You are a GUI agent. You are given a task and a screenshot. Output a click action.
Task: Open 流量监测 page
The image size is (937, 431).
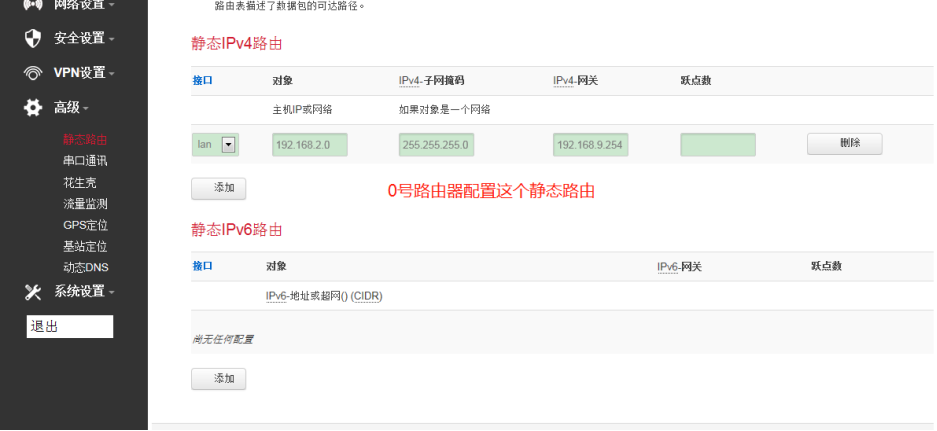point(85,203)
